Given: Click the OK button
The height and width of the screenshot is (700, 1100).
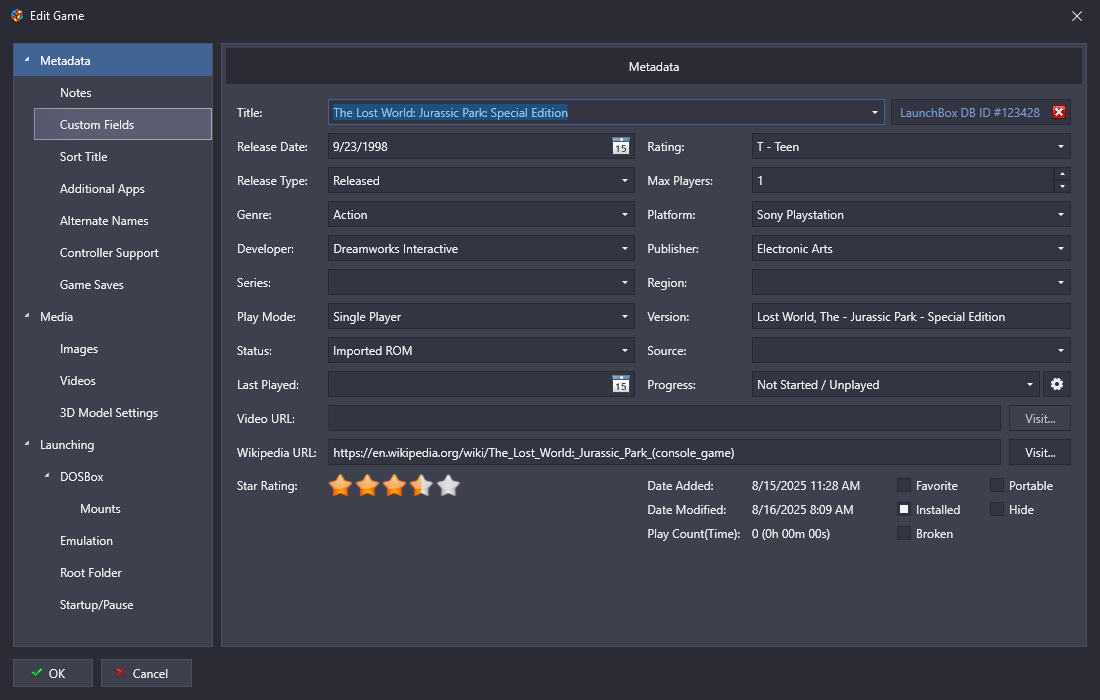Looking at the screenshot, I should pos(53,673).
